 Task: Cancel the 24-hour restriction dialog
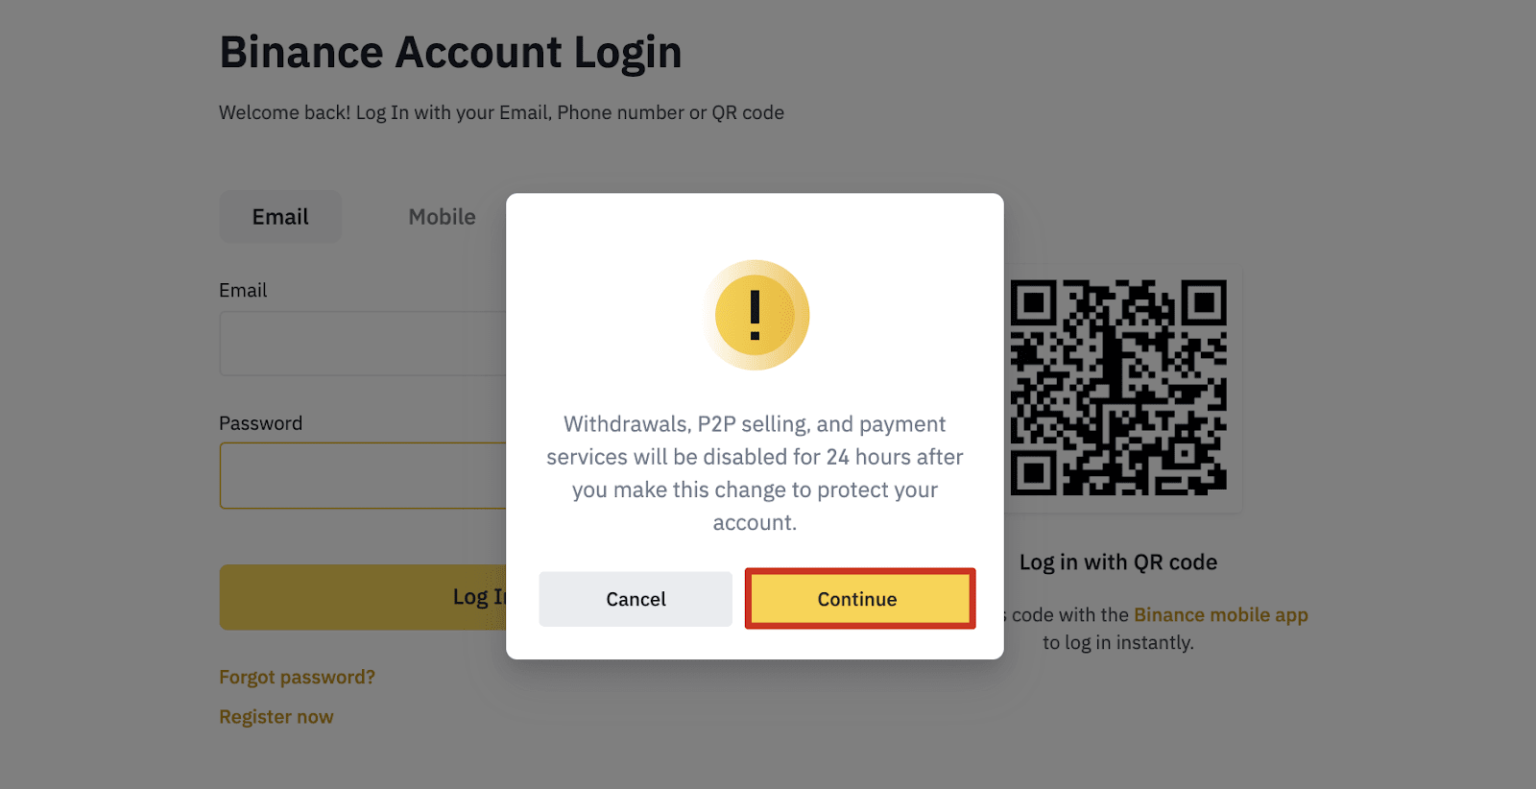pos(635,598)
